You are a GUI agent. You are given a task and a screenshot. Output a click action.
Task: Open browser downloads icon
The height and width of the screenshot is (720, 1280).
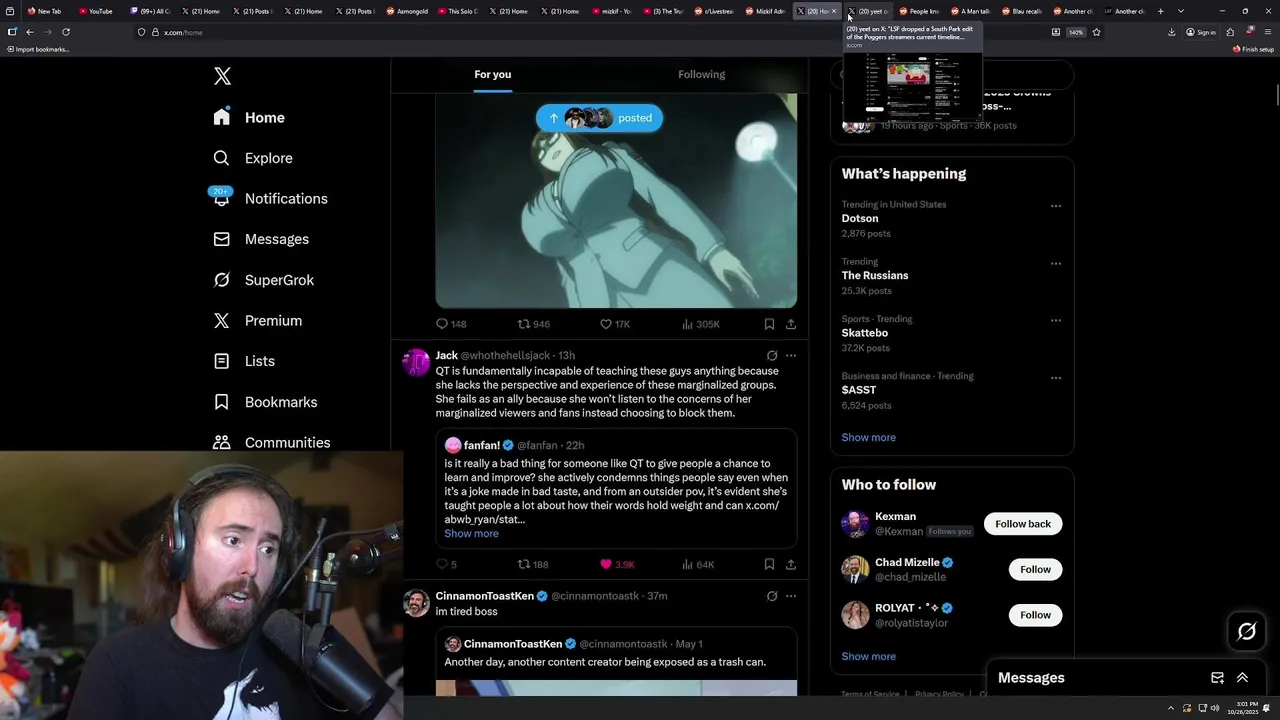click(x=1172, y=32)
